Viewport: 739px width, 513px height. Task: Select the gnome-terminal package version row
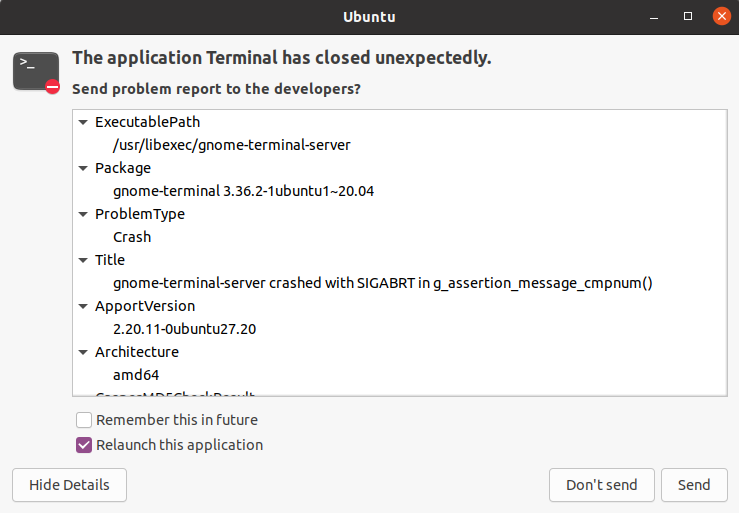[243, 191]
